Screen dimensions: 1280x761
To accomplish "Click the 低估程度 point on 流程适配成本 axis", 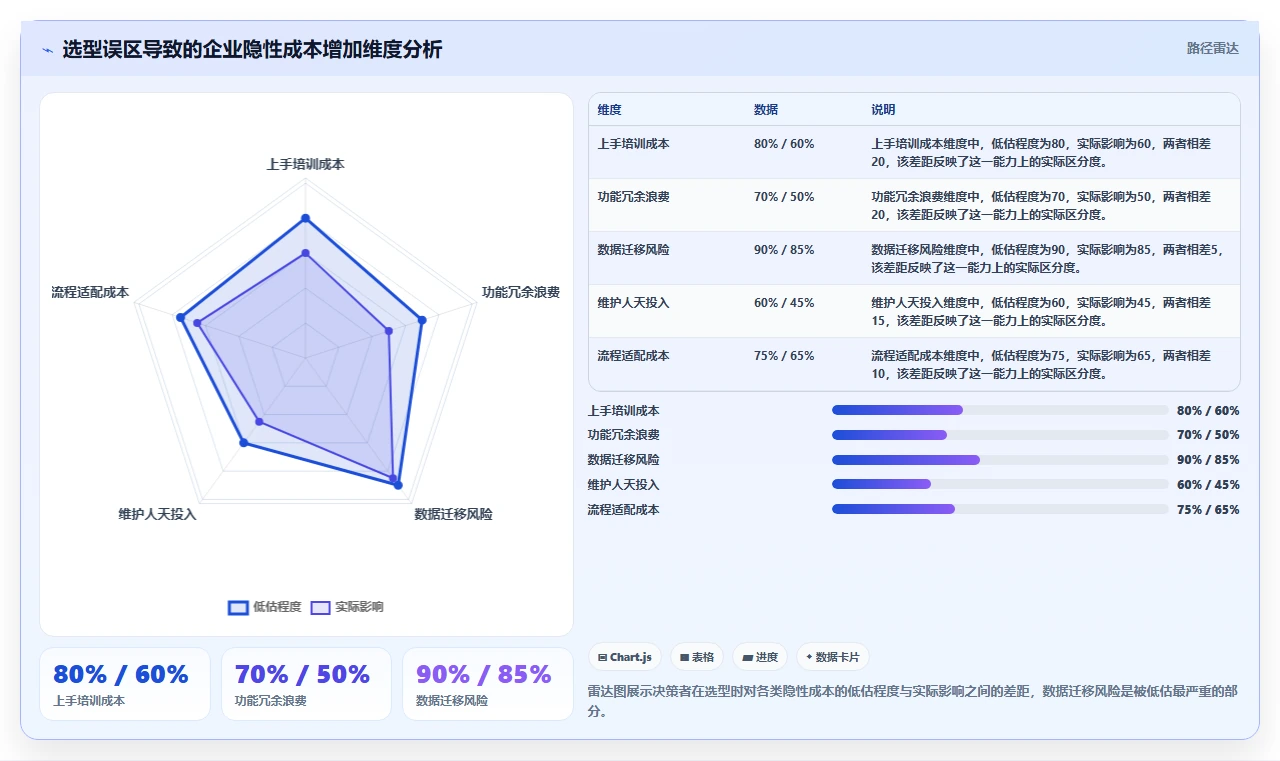I will coord(180,318).
